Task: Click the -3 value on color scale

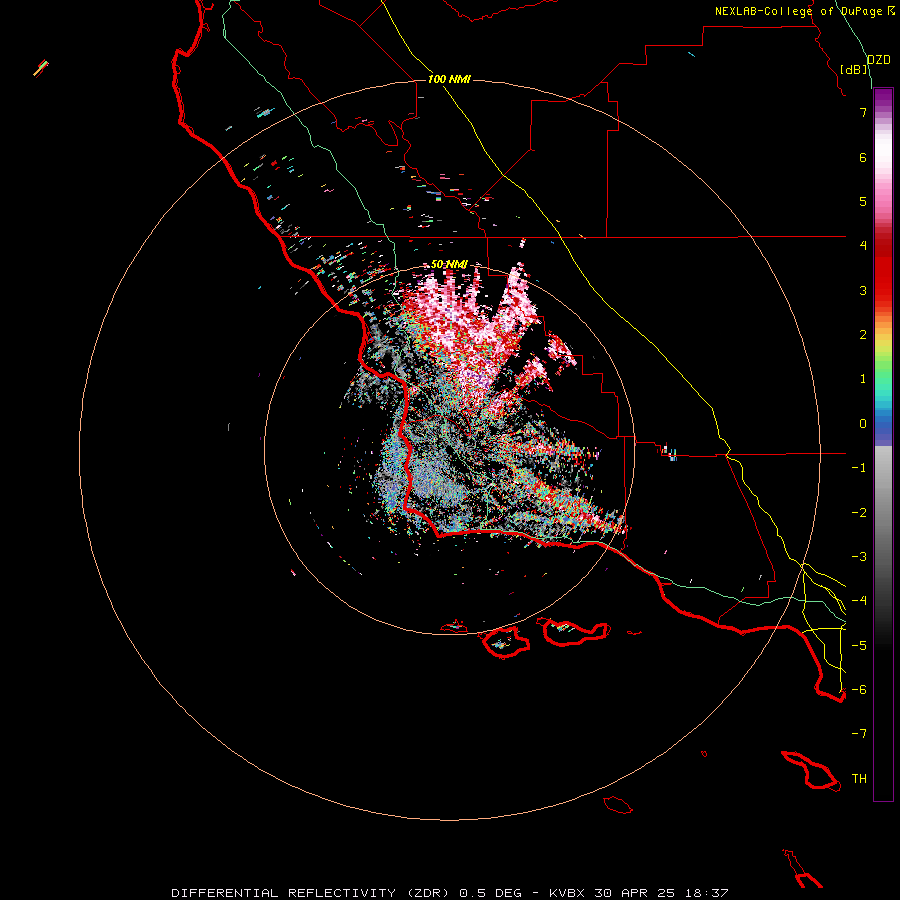Action: point(859,557)
